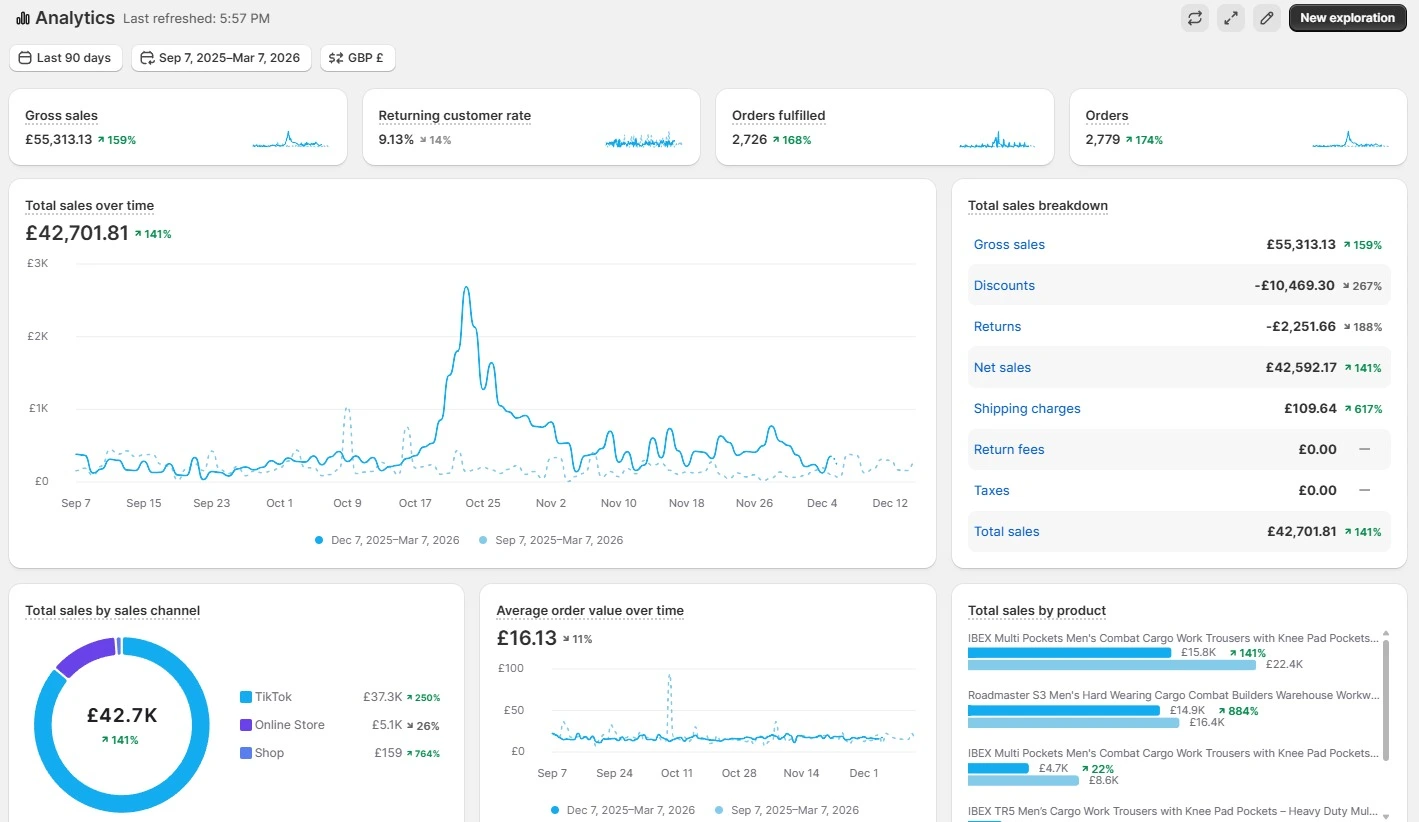The width and height of the screenshot is (1419, 822).
Task: Click the fullscreen expand icon
Action: 1230,18
